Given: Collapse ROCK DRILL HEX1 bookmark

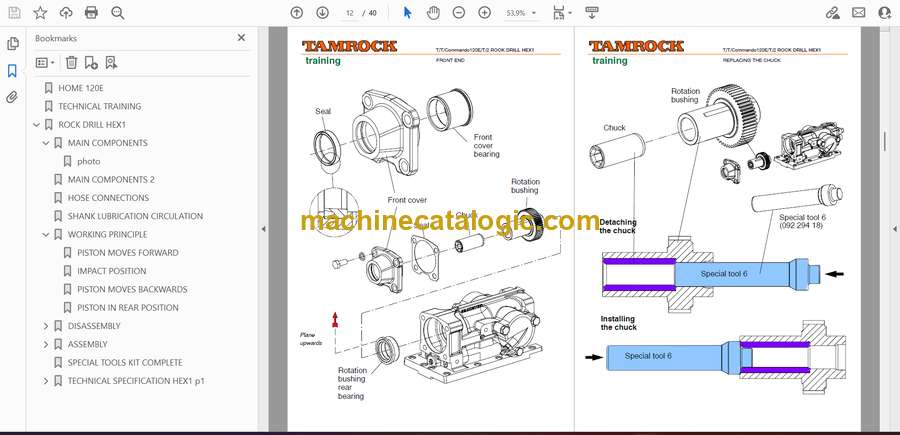Looking at the screenshot, I should [x=37, y=125].
